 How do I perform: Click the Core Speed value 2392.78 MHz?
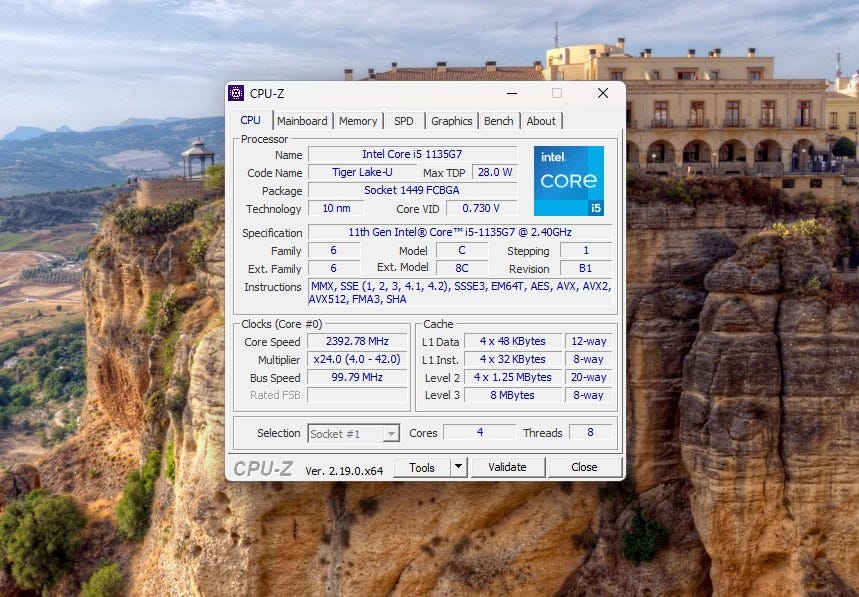point(357,341)
